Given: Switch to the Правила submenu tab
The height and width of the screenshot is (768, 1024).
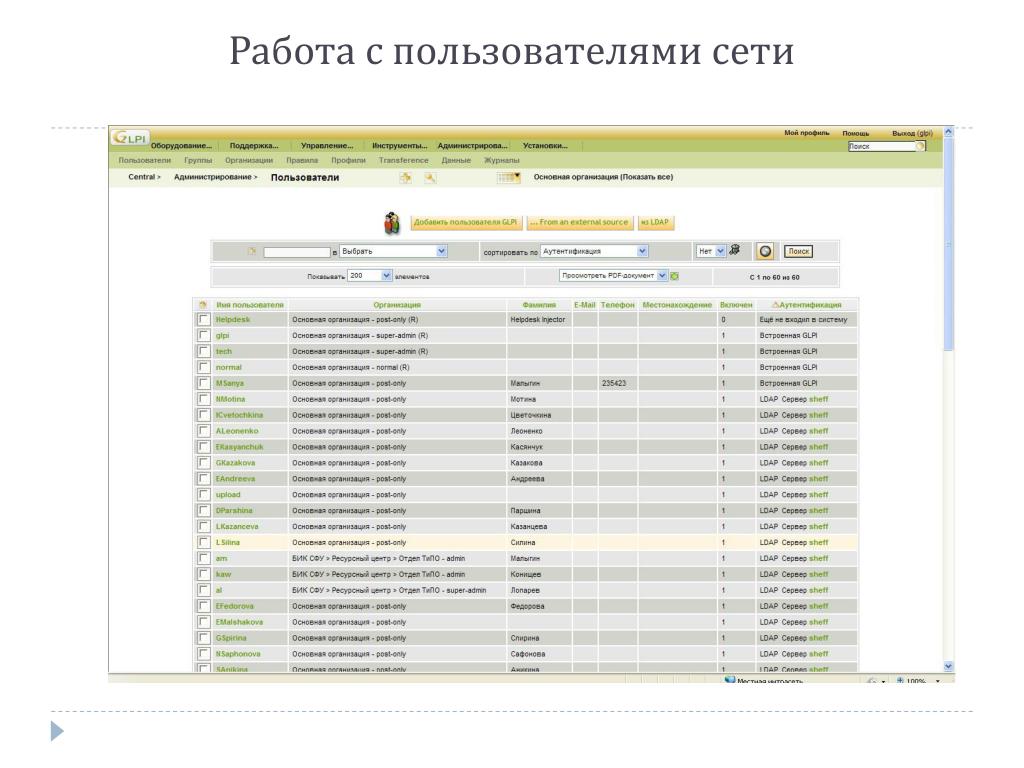Looking at the screenshot, I should click(302, 161).
